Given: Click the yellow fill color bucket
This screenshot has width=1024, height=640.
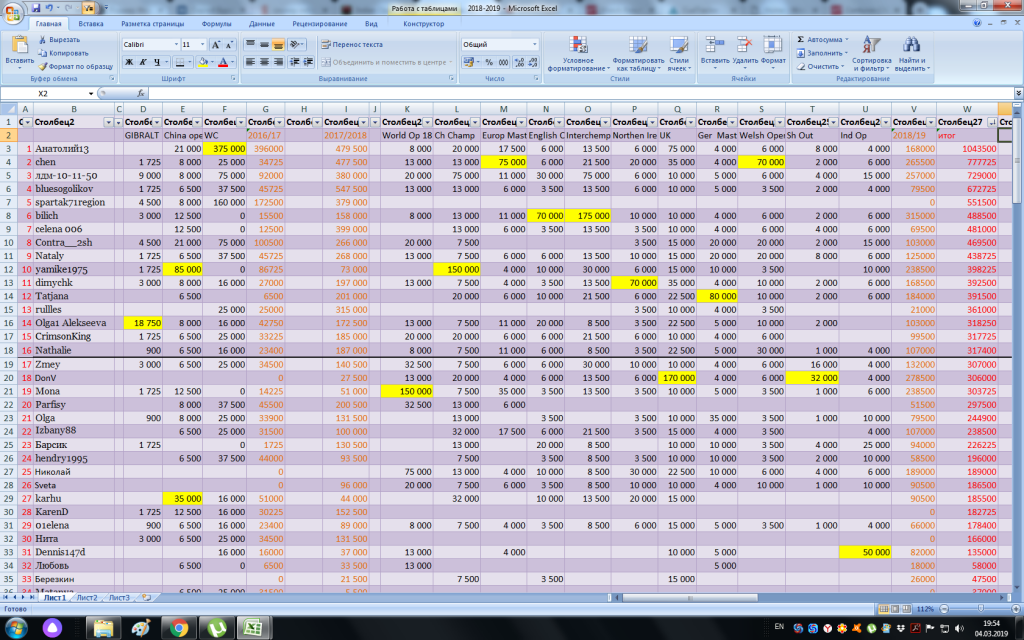Looking at the screenshot, I should [203, 62].
